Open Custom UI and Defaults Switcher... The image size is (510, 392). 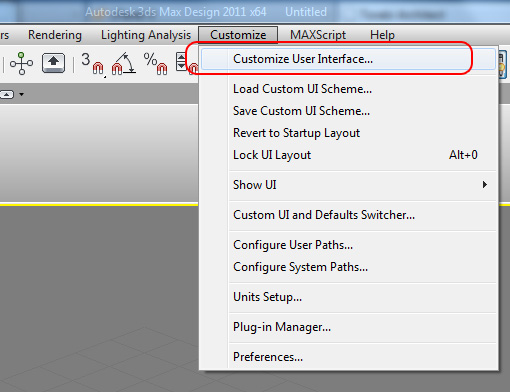(x=348, y=215)
